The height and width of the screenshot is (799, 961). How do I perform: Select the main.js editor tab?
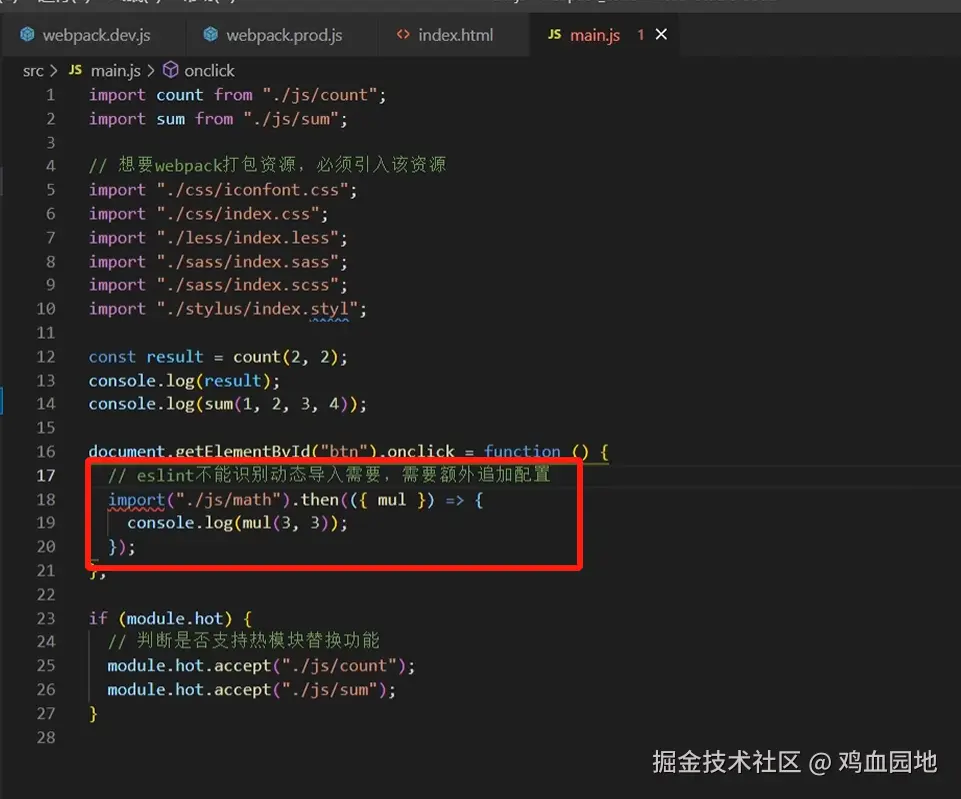(594, 35)
